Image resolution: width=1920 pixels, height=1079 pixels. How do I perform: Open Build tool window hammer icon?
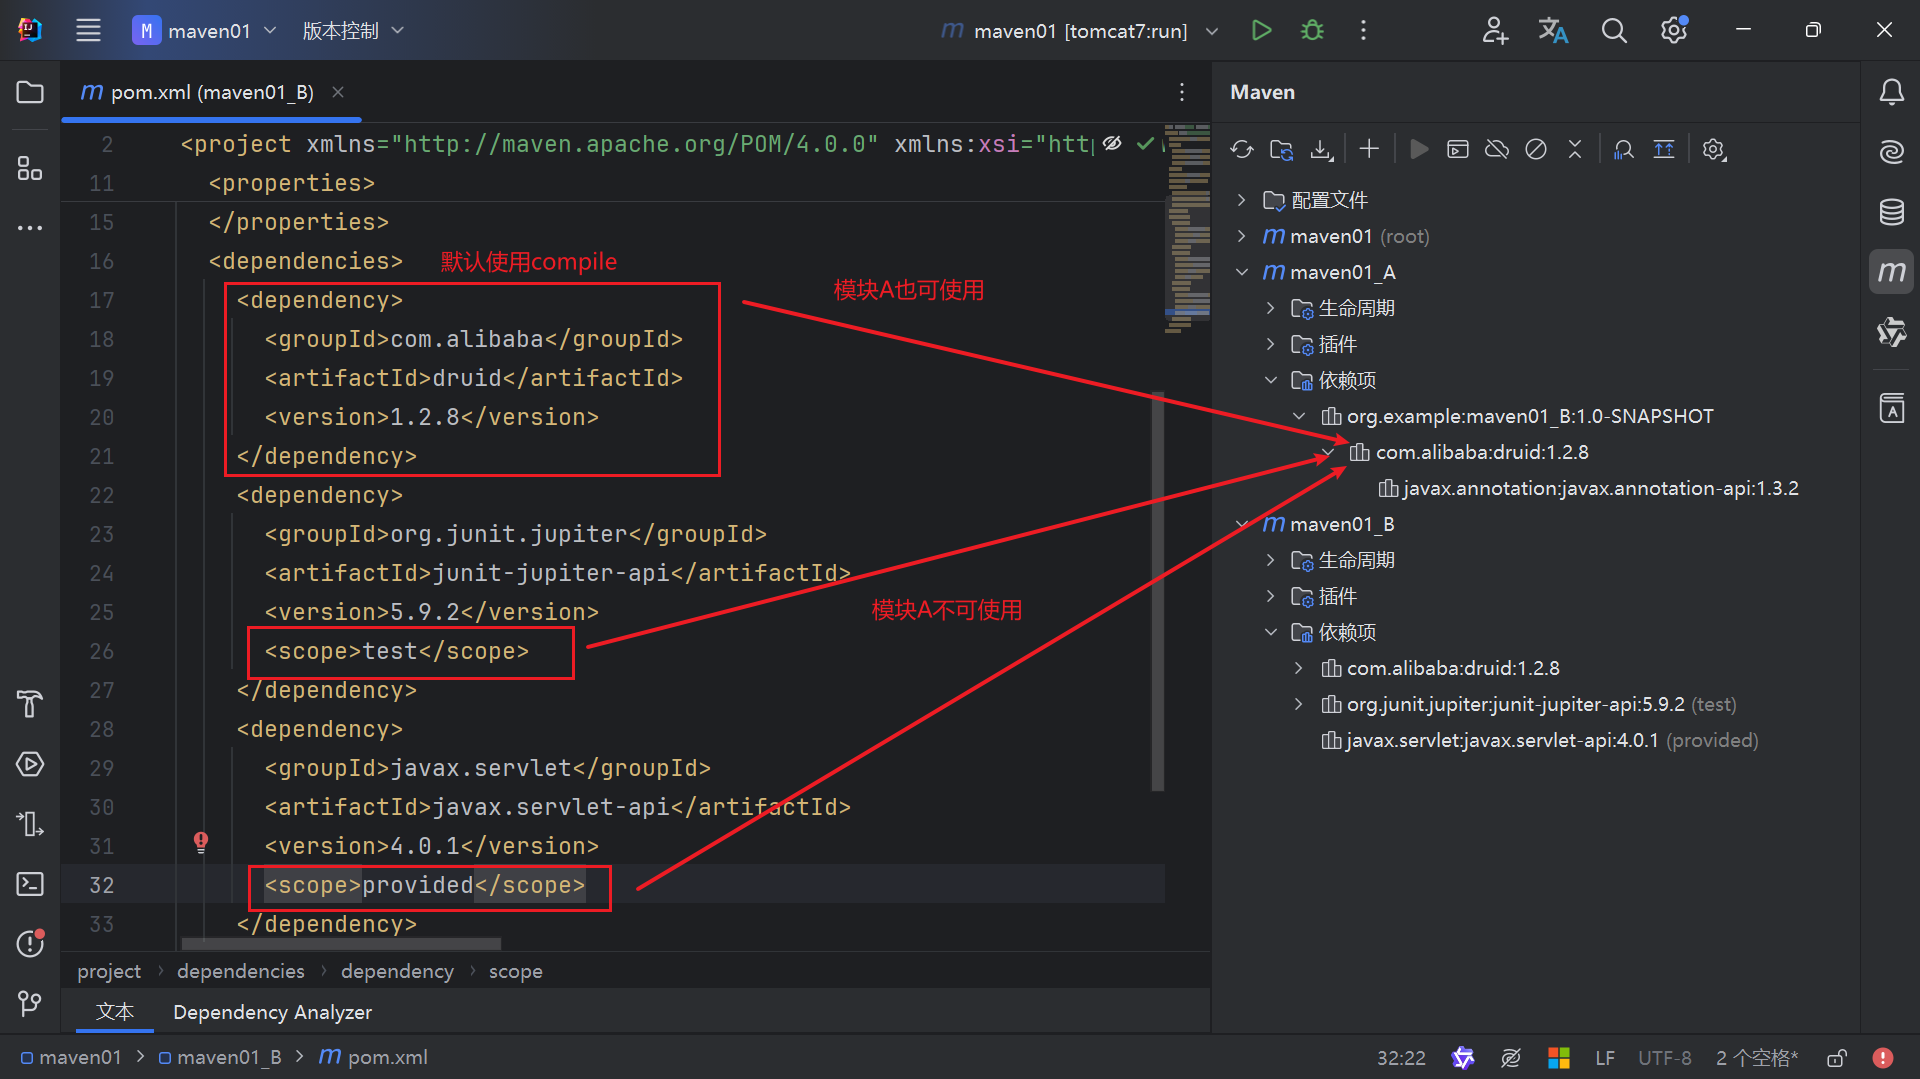coord(30,704)
